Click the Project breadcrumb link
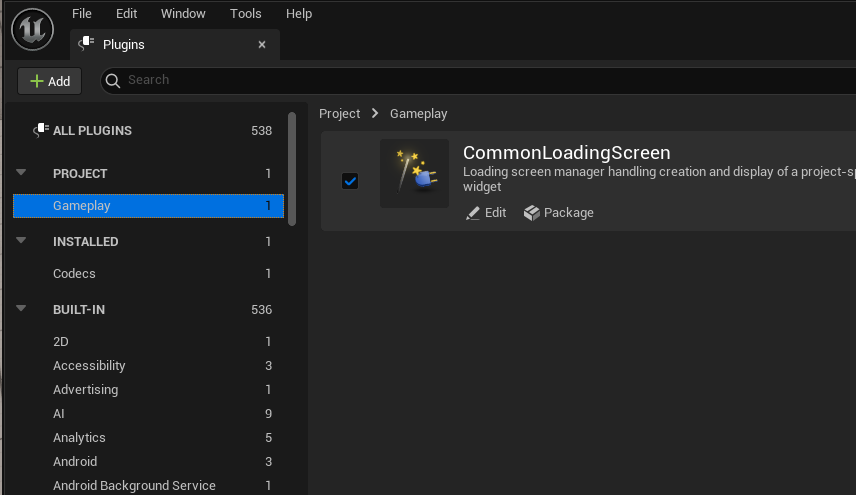 coord(340,114)
